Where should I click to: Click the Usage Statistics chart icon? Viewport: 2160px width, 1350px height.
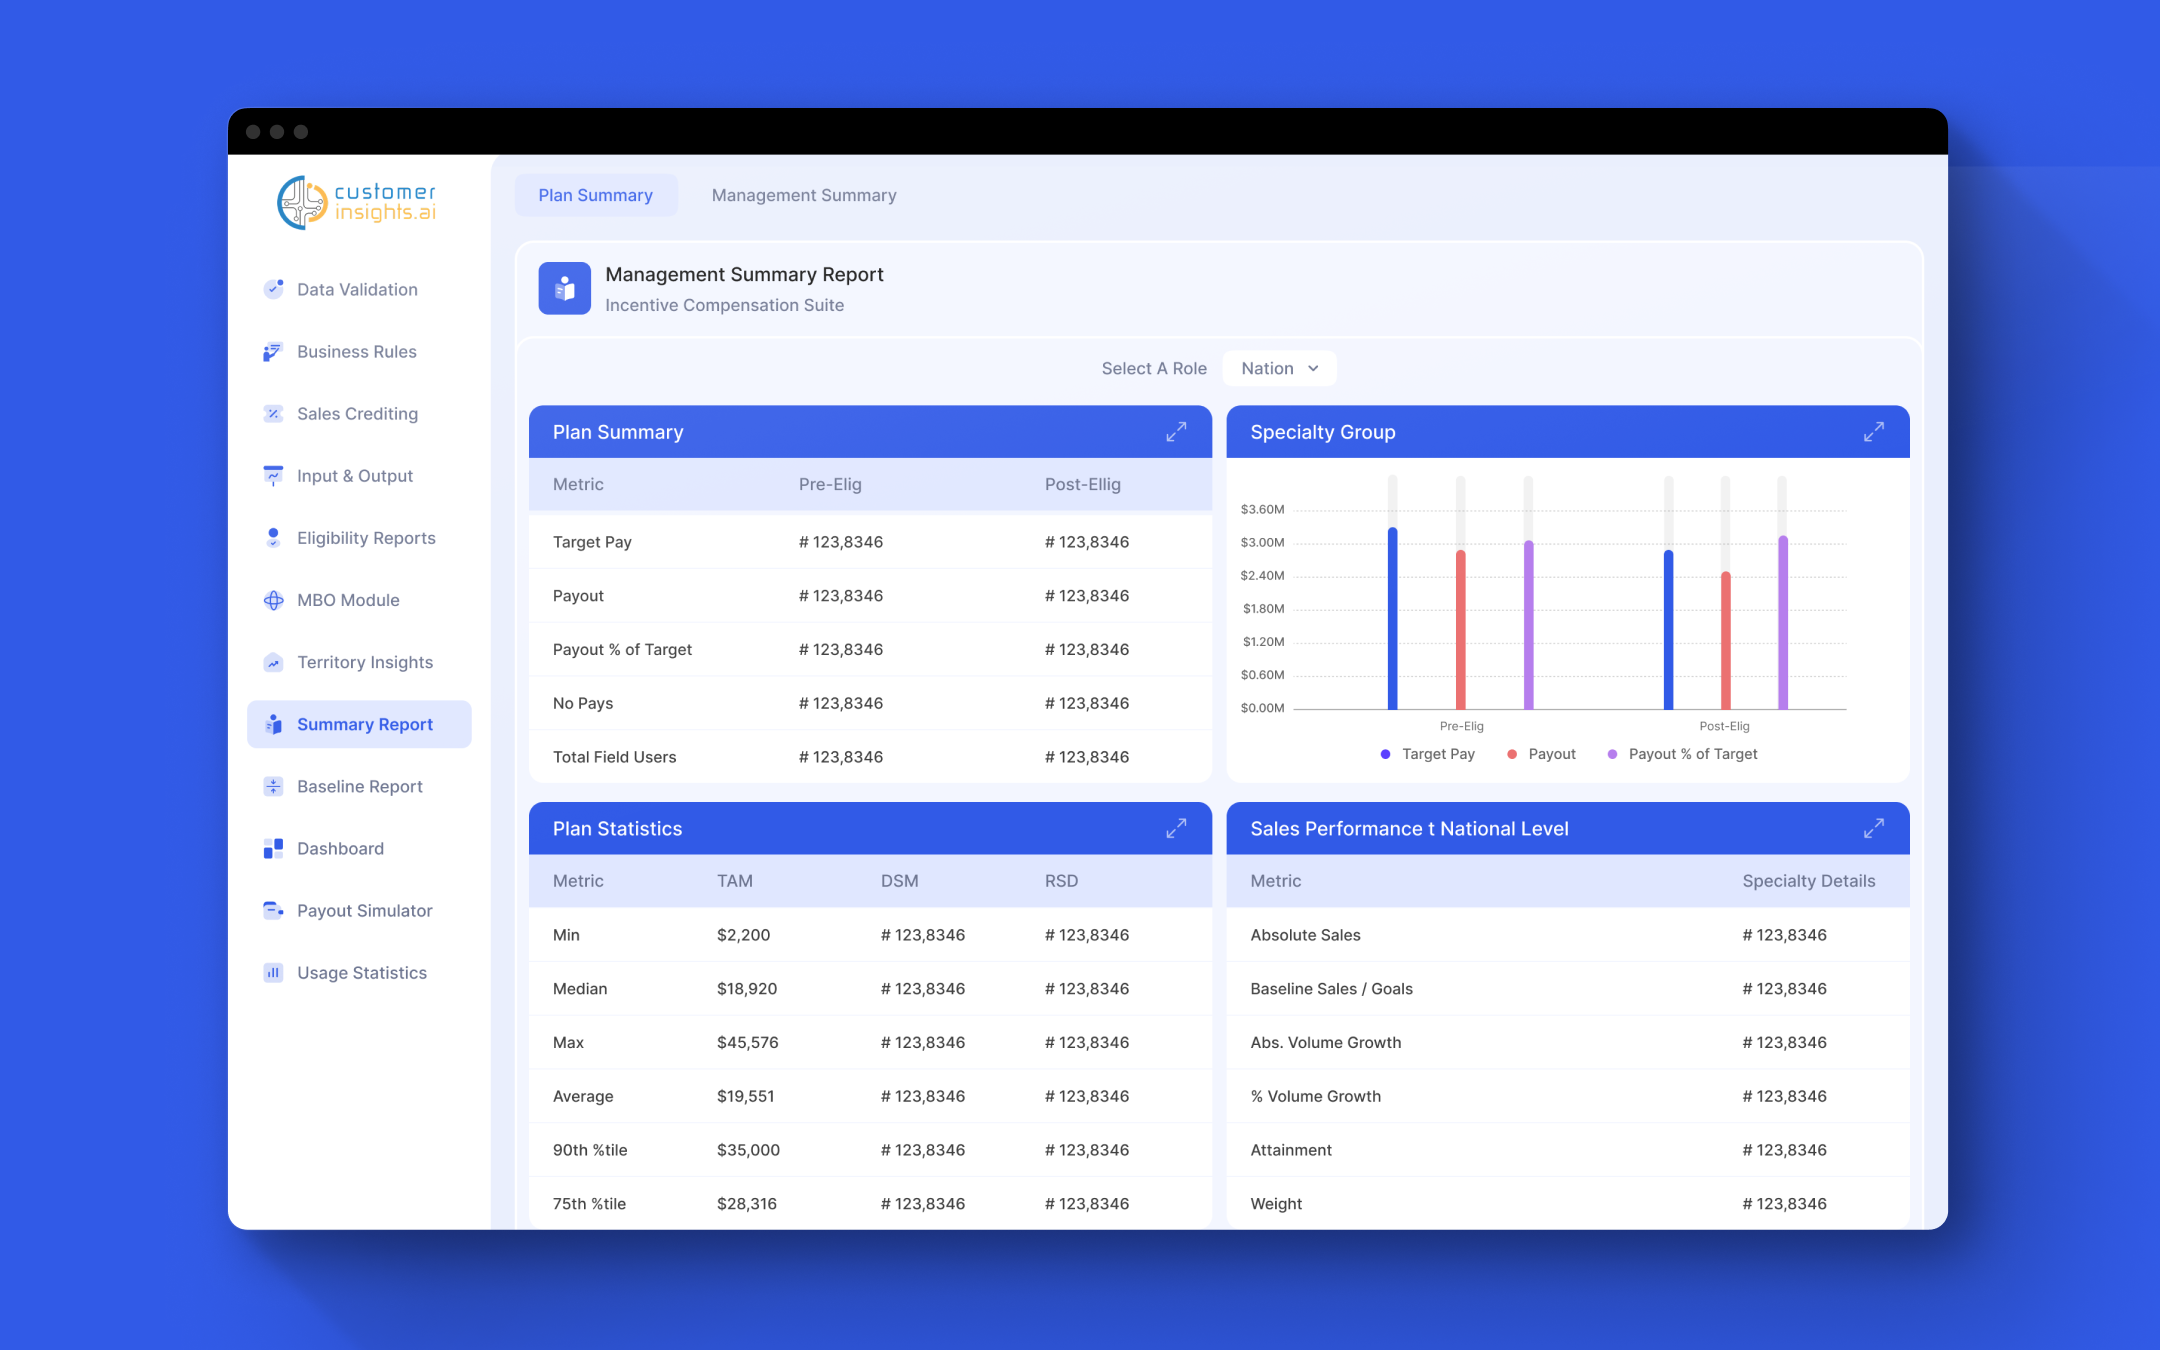(273, 972)
